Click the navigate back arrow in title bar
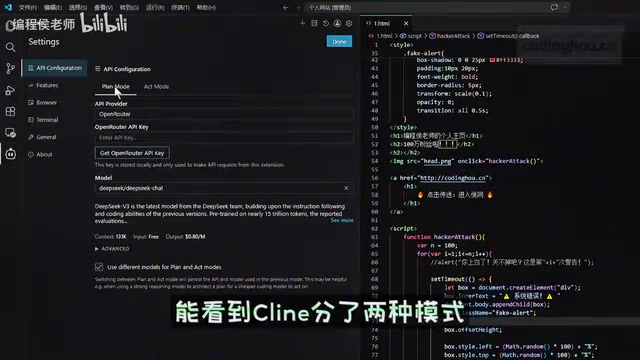640x360 pixels. pyautogui.click(x=286, y=7)
